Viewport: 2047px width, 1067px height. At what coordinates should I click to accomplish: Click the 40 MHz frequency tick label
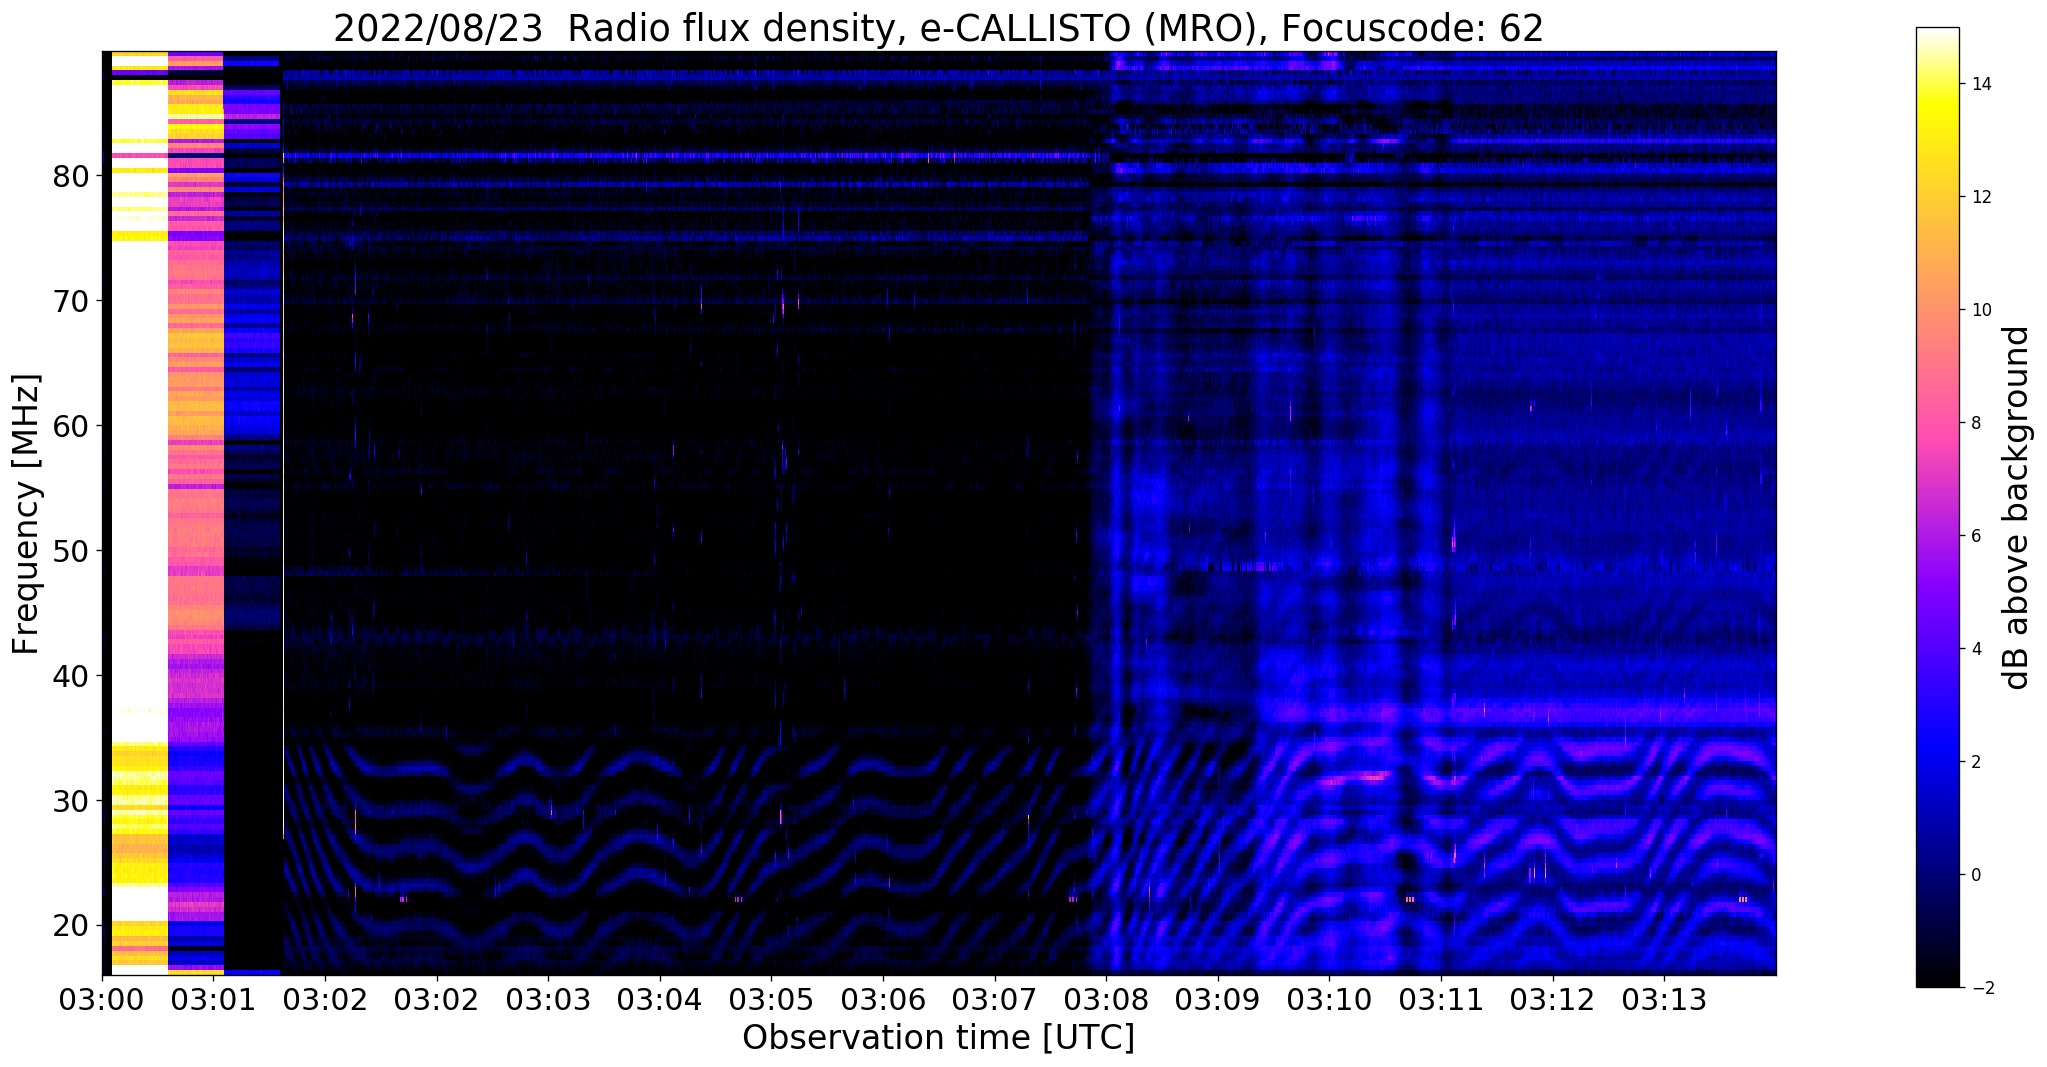coord(70,676)
